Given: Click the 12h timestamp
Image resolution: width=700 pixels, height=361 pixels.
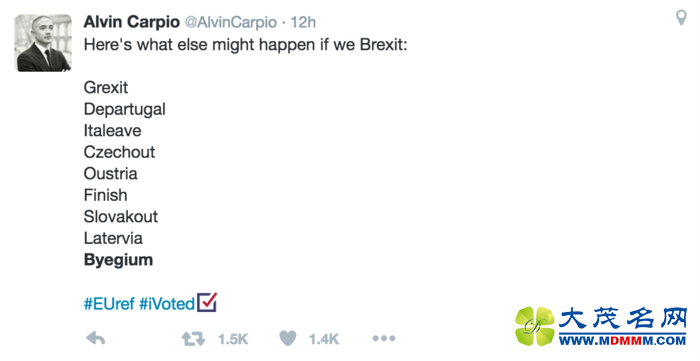Looking at the screenshot, I should (x=303, y=22).
